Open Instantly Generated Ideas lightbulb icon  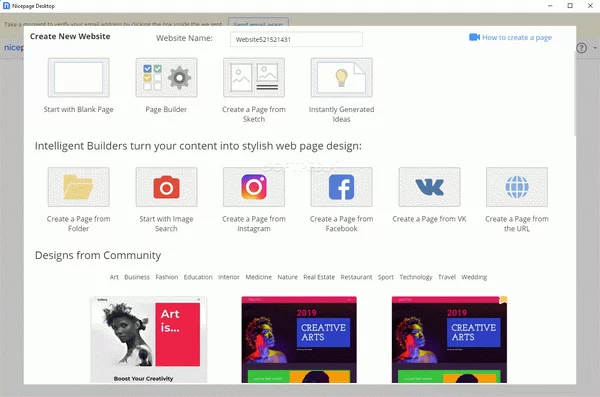click(341, 78)
